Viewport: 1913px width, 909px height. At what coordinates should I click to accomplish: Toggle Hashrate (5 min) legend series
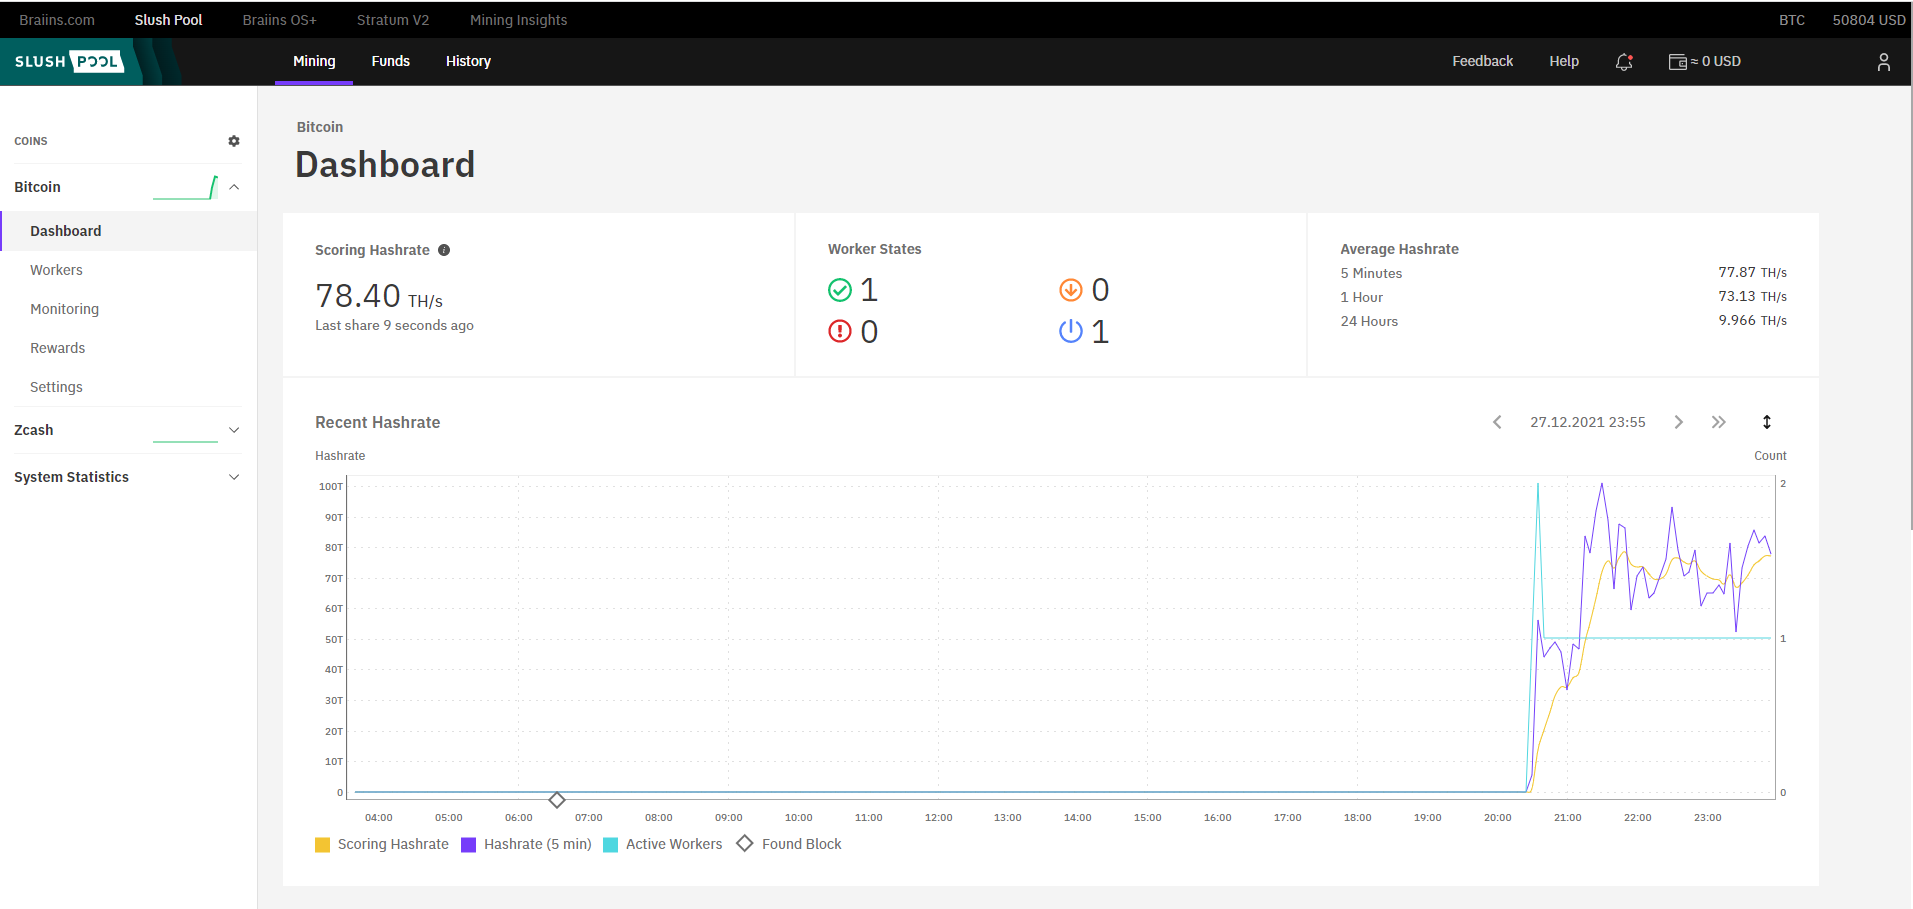pyautogui.click(x=526, y=844)
